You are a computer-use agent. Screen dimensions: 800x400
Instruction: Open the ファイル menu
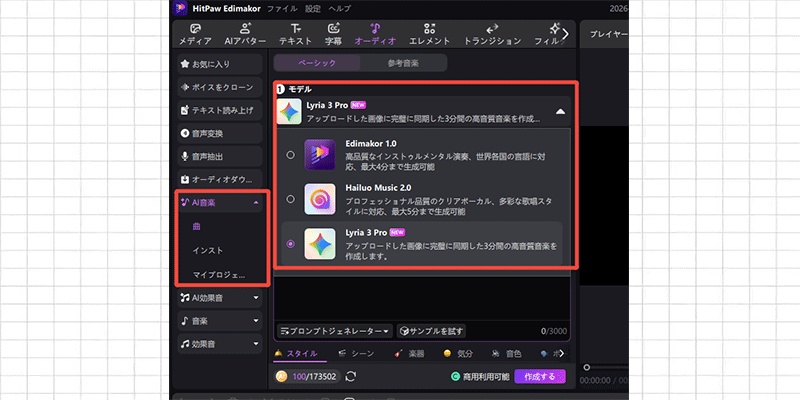[282, 9]
